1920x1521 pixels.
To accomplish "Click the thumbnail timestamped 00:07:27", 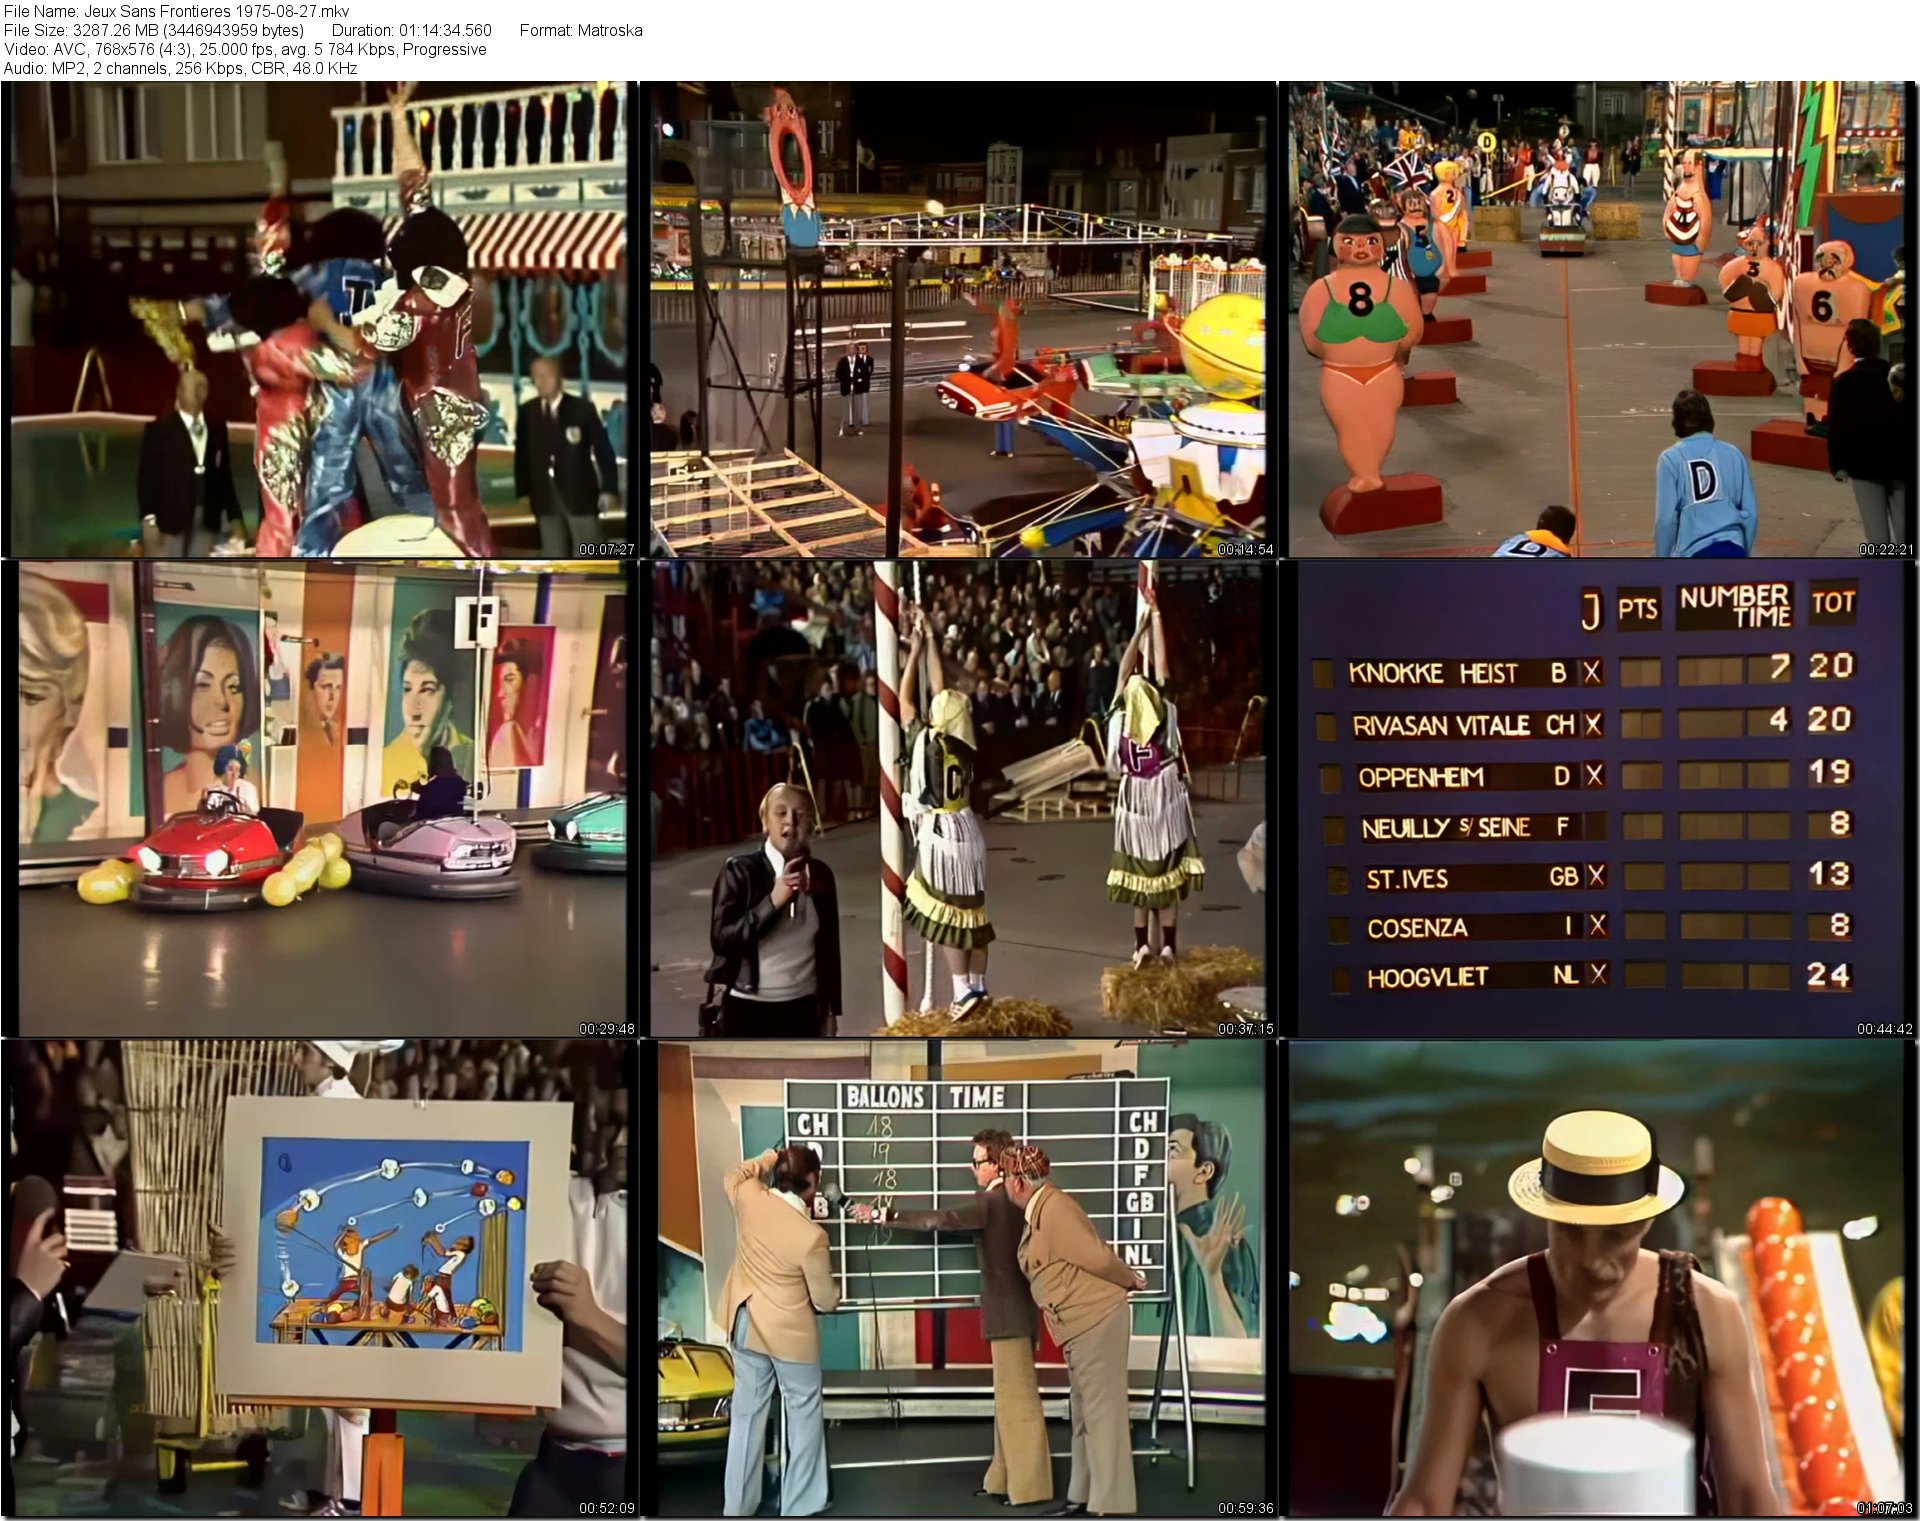I will [319, 319].
